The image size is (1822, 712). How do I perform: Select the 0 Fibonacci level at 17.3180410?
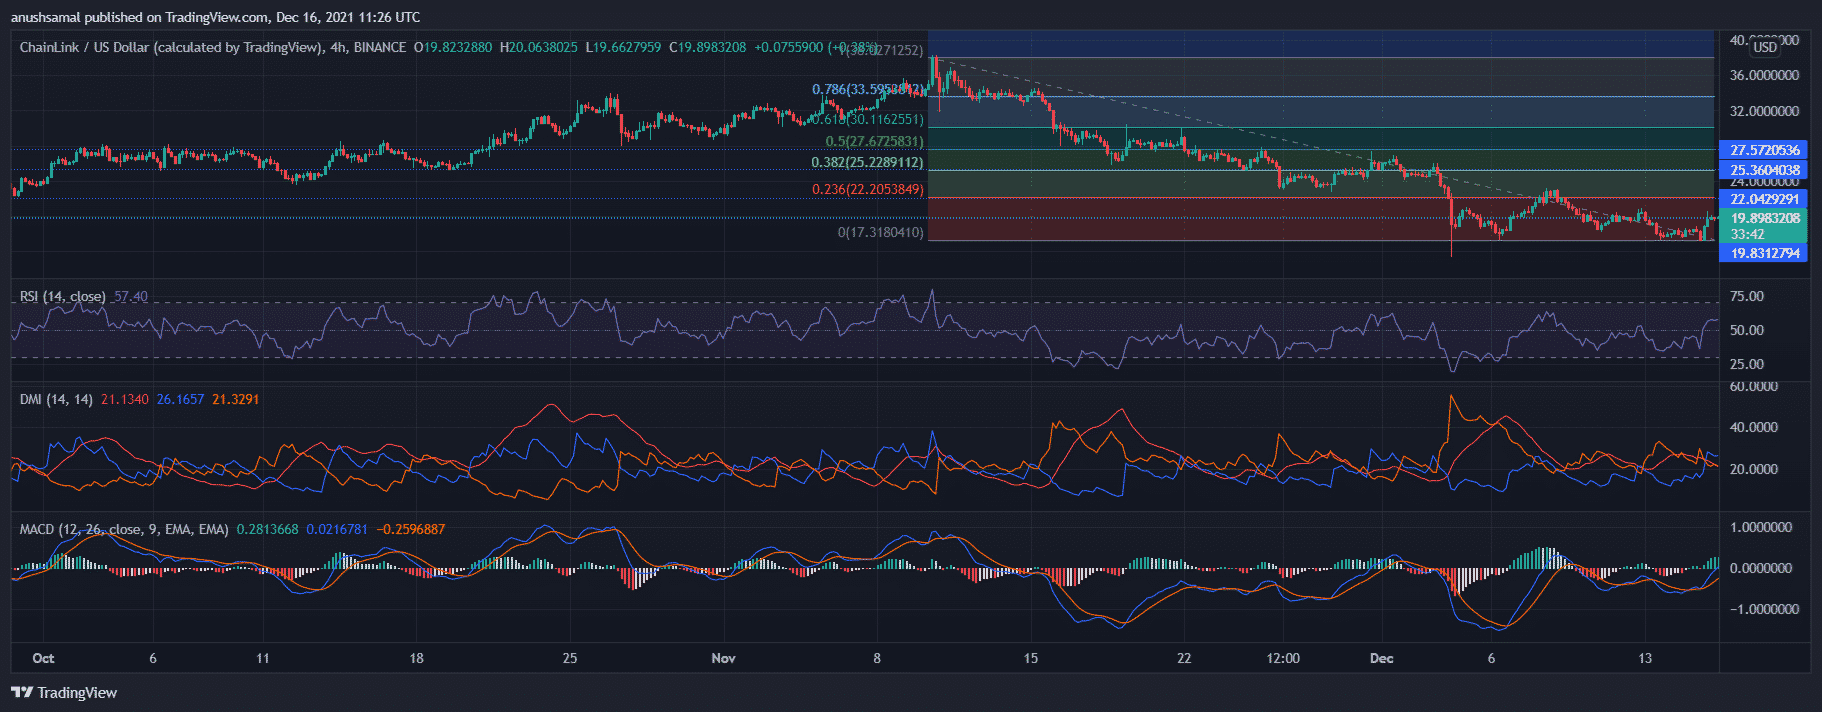tap(880, 232)
